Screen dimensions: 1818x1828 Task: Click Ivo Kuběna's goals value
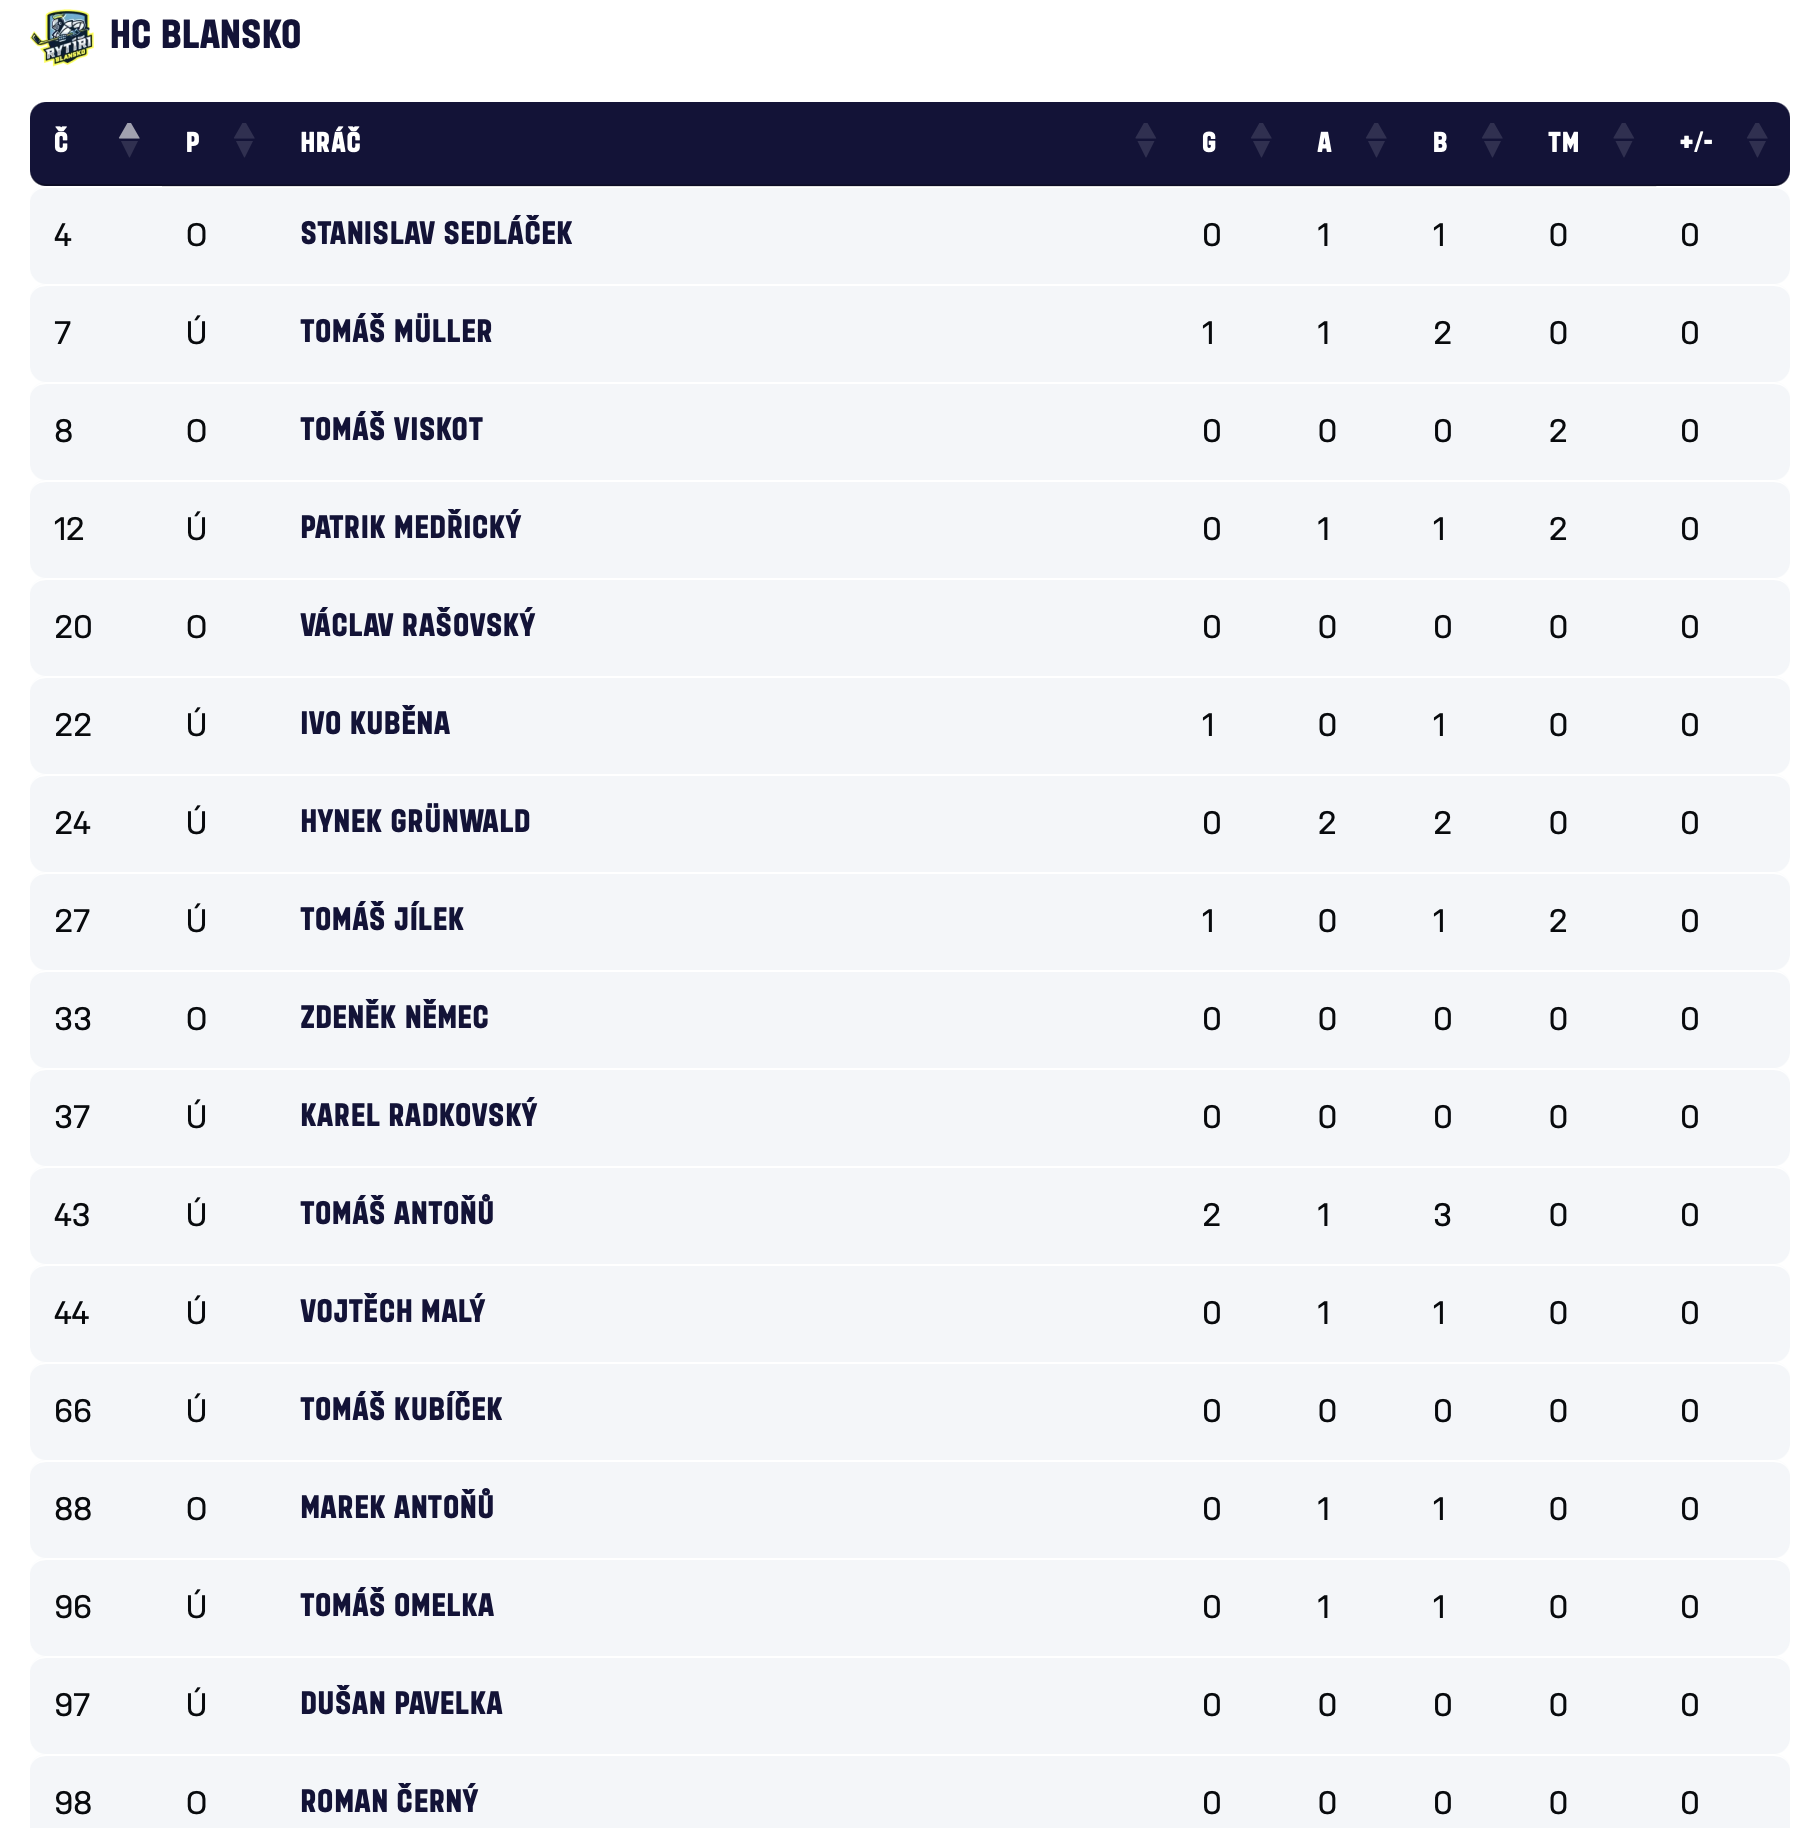point(1209,725)
